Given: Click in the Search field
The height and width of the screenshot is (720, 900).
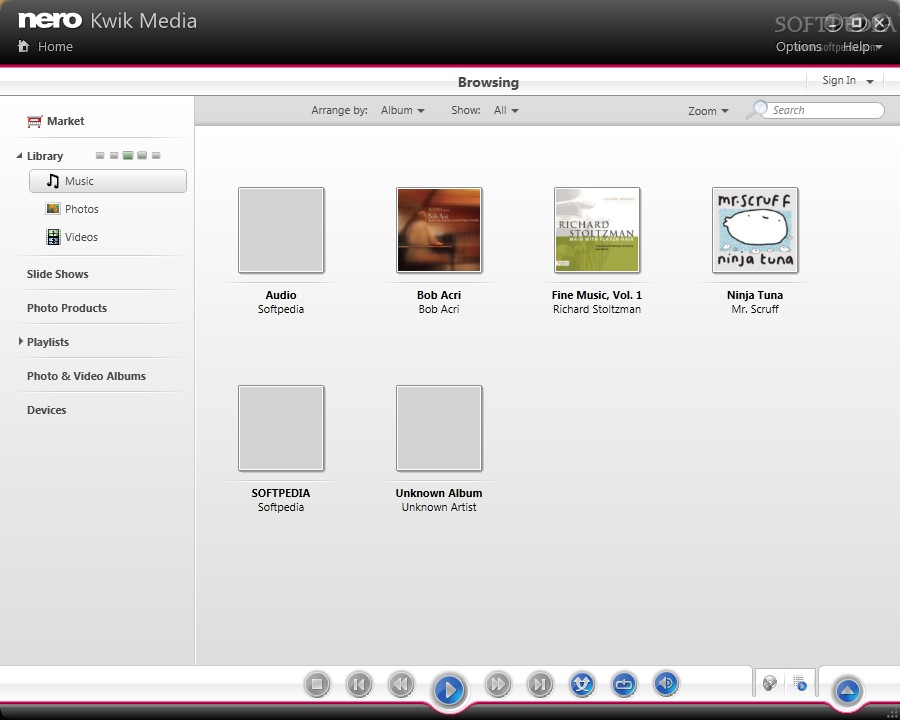Looking at the screenshot, I should pyautogui.click(x=824, y=110).
